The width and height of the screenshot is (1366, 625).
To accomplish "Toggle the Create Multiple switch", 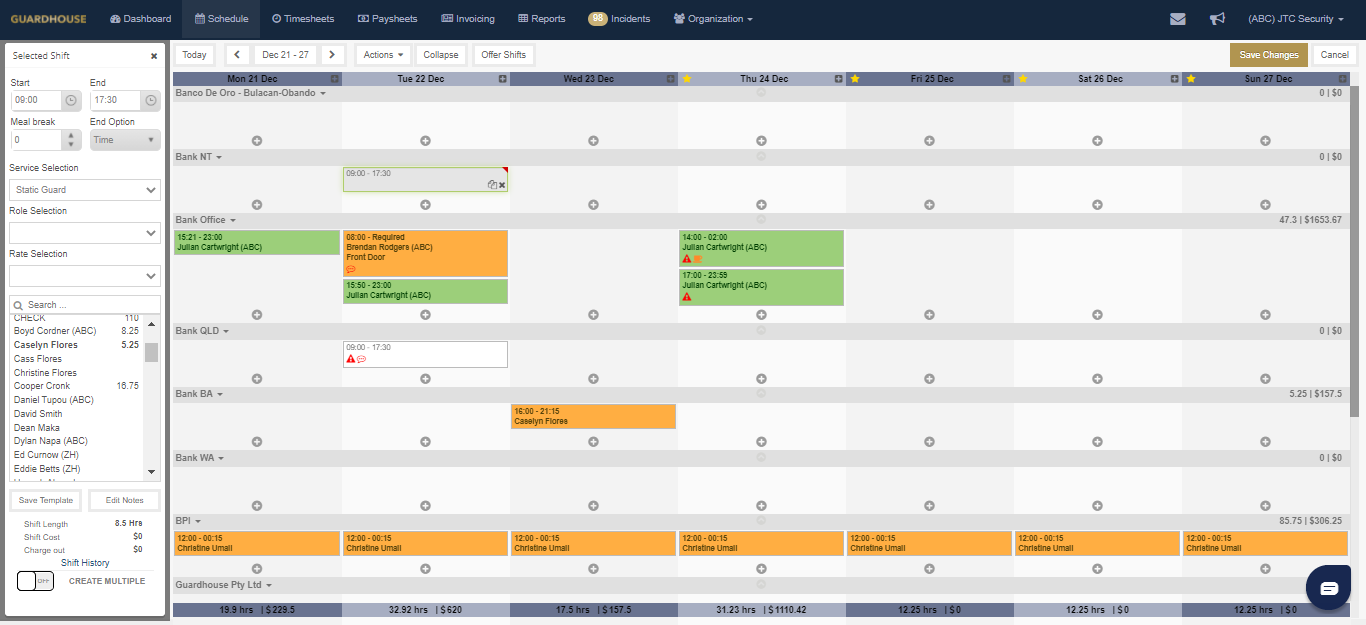I will 35,581.
